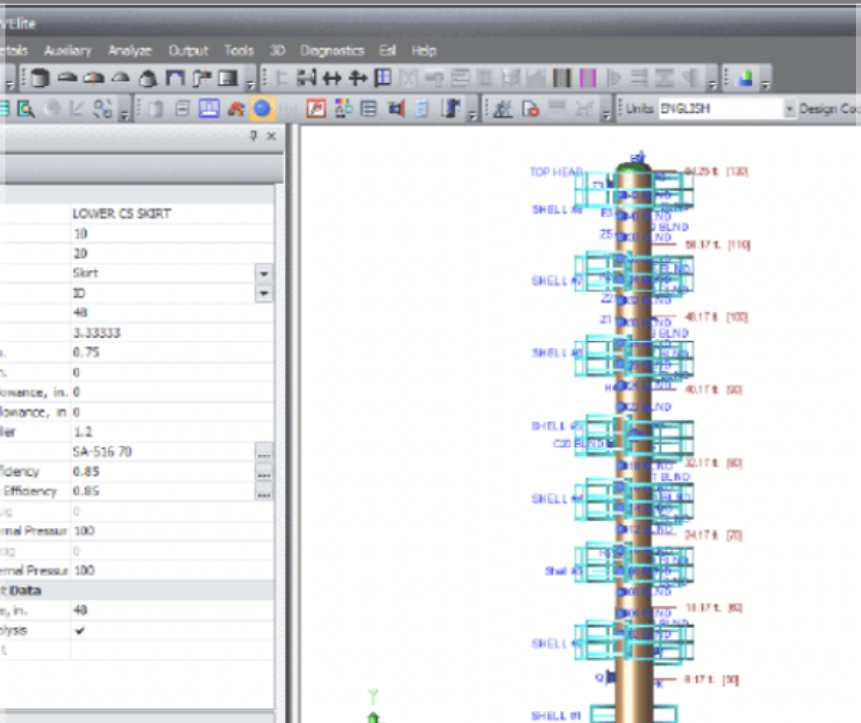Close the properties panel
The width and height of the screenshot is (861, 723).
tap(271, 136)
